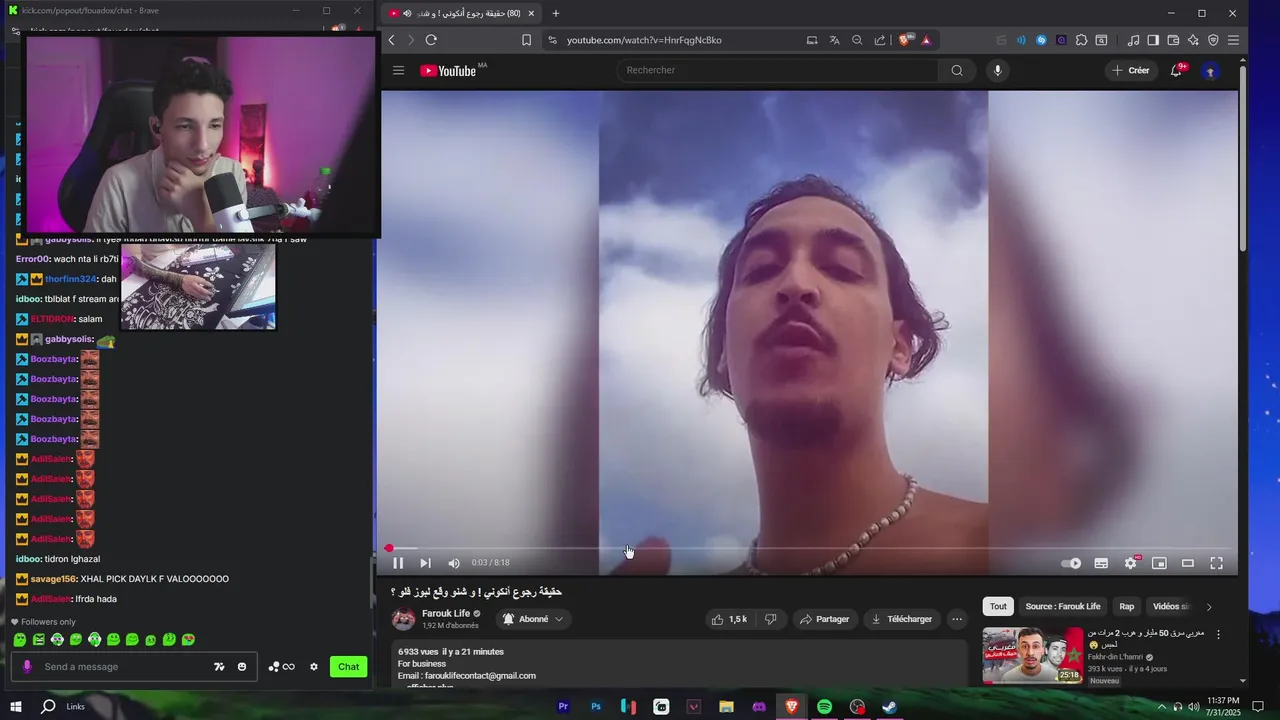Toggle subtitles on the video player
The image size is (1280, 720).
[1101, 563]
